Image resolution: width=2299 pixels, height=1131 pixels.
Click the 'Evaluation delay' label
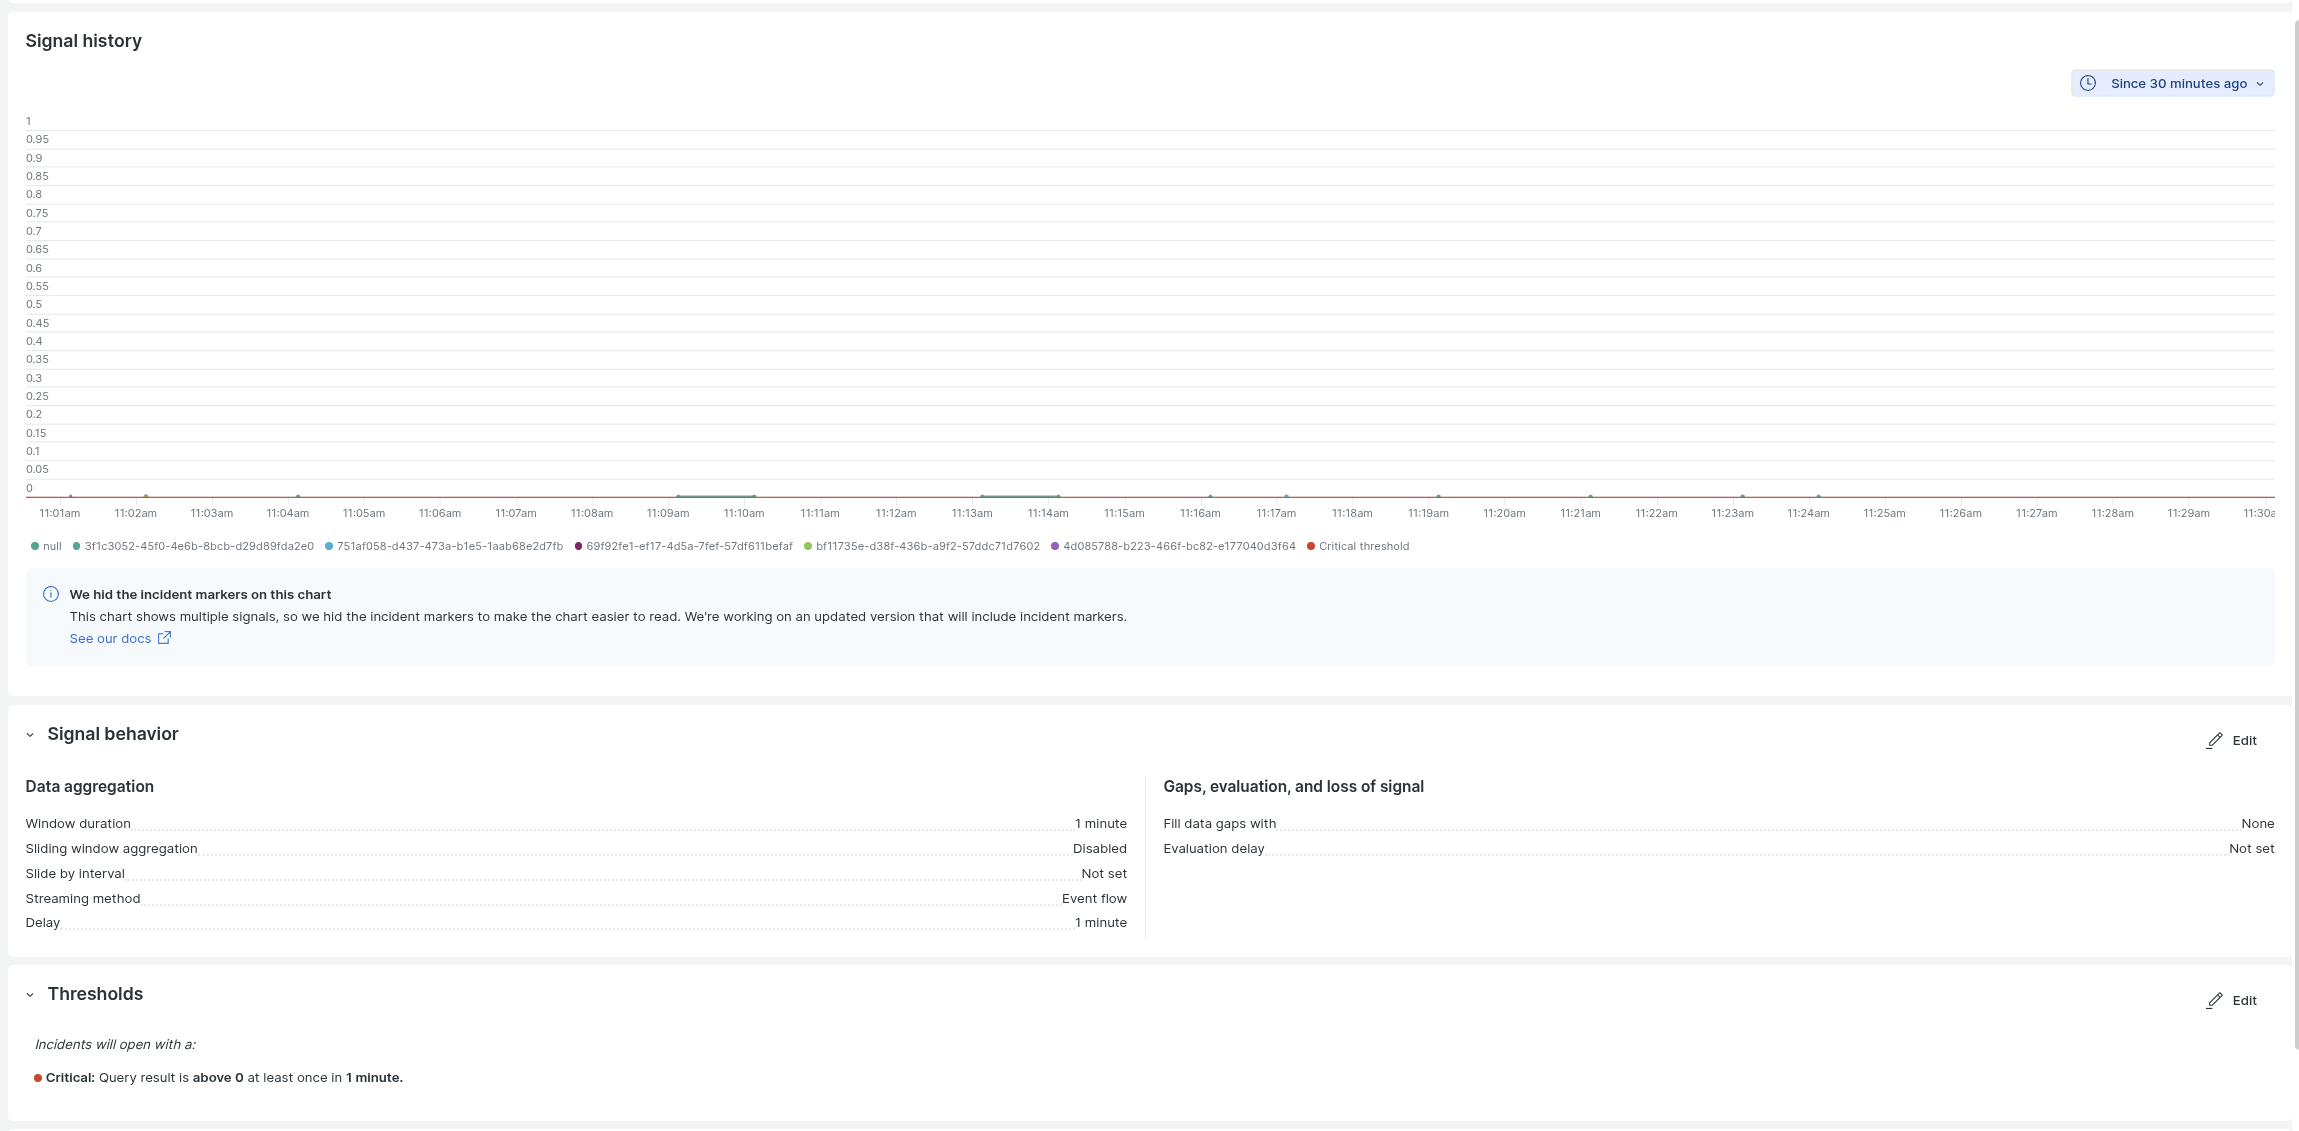click(x=1214, y=849)
